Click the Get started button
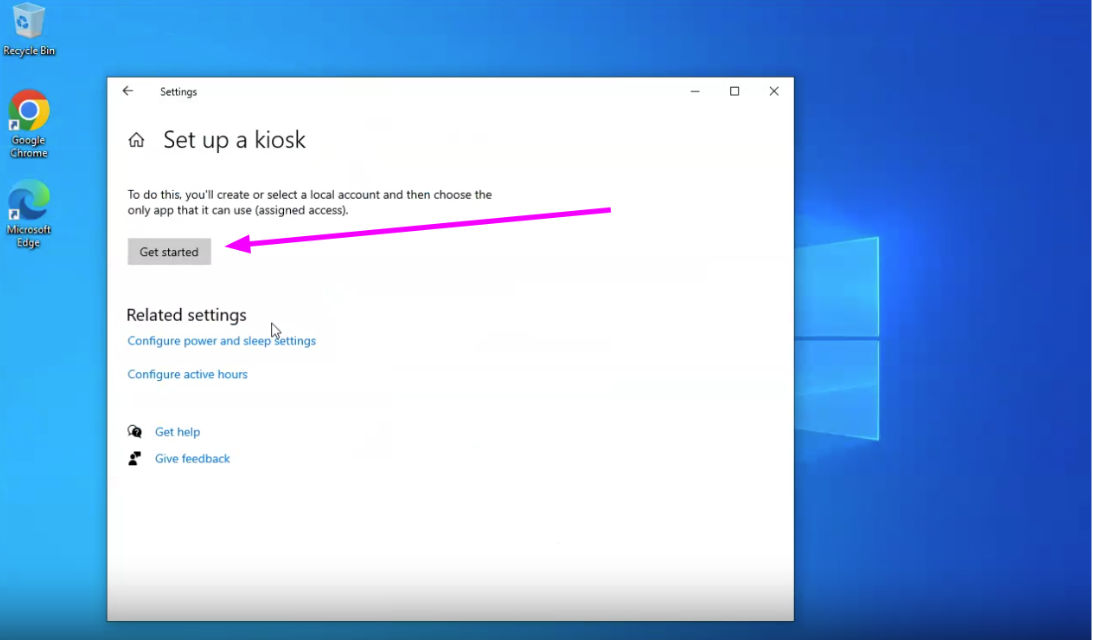The height and width of the screenshot is (640, 1093). 169,252
